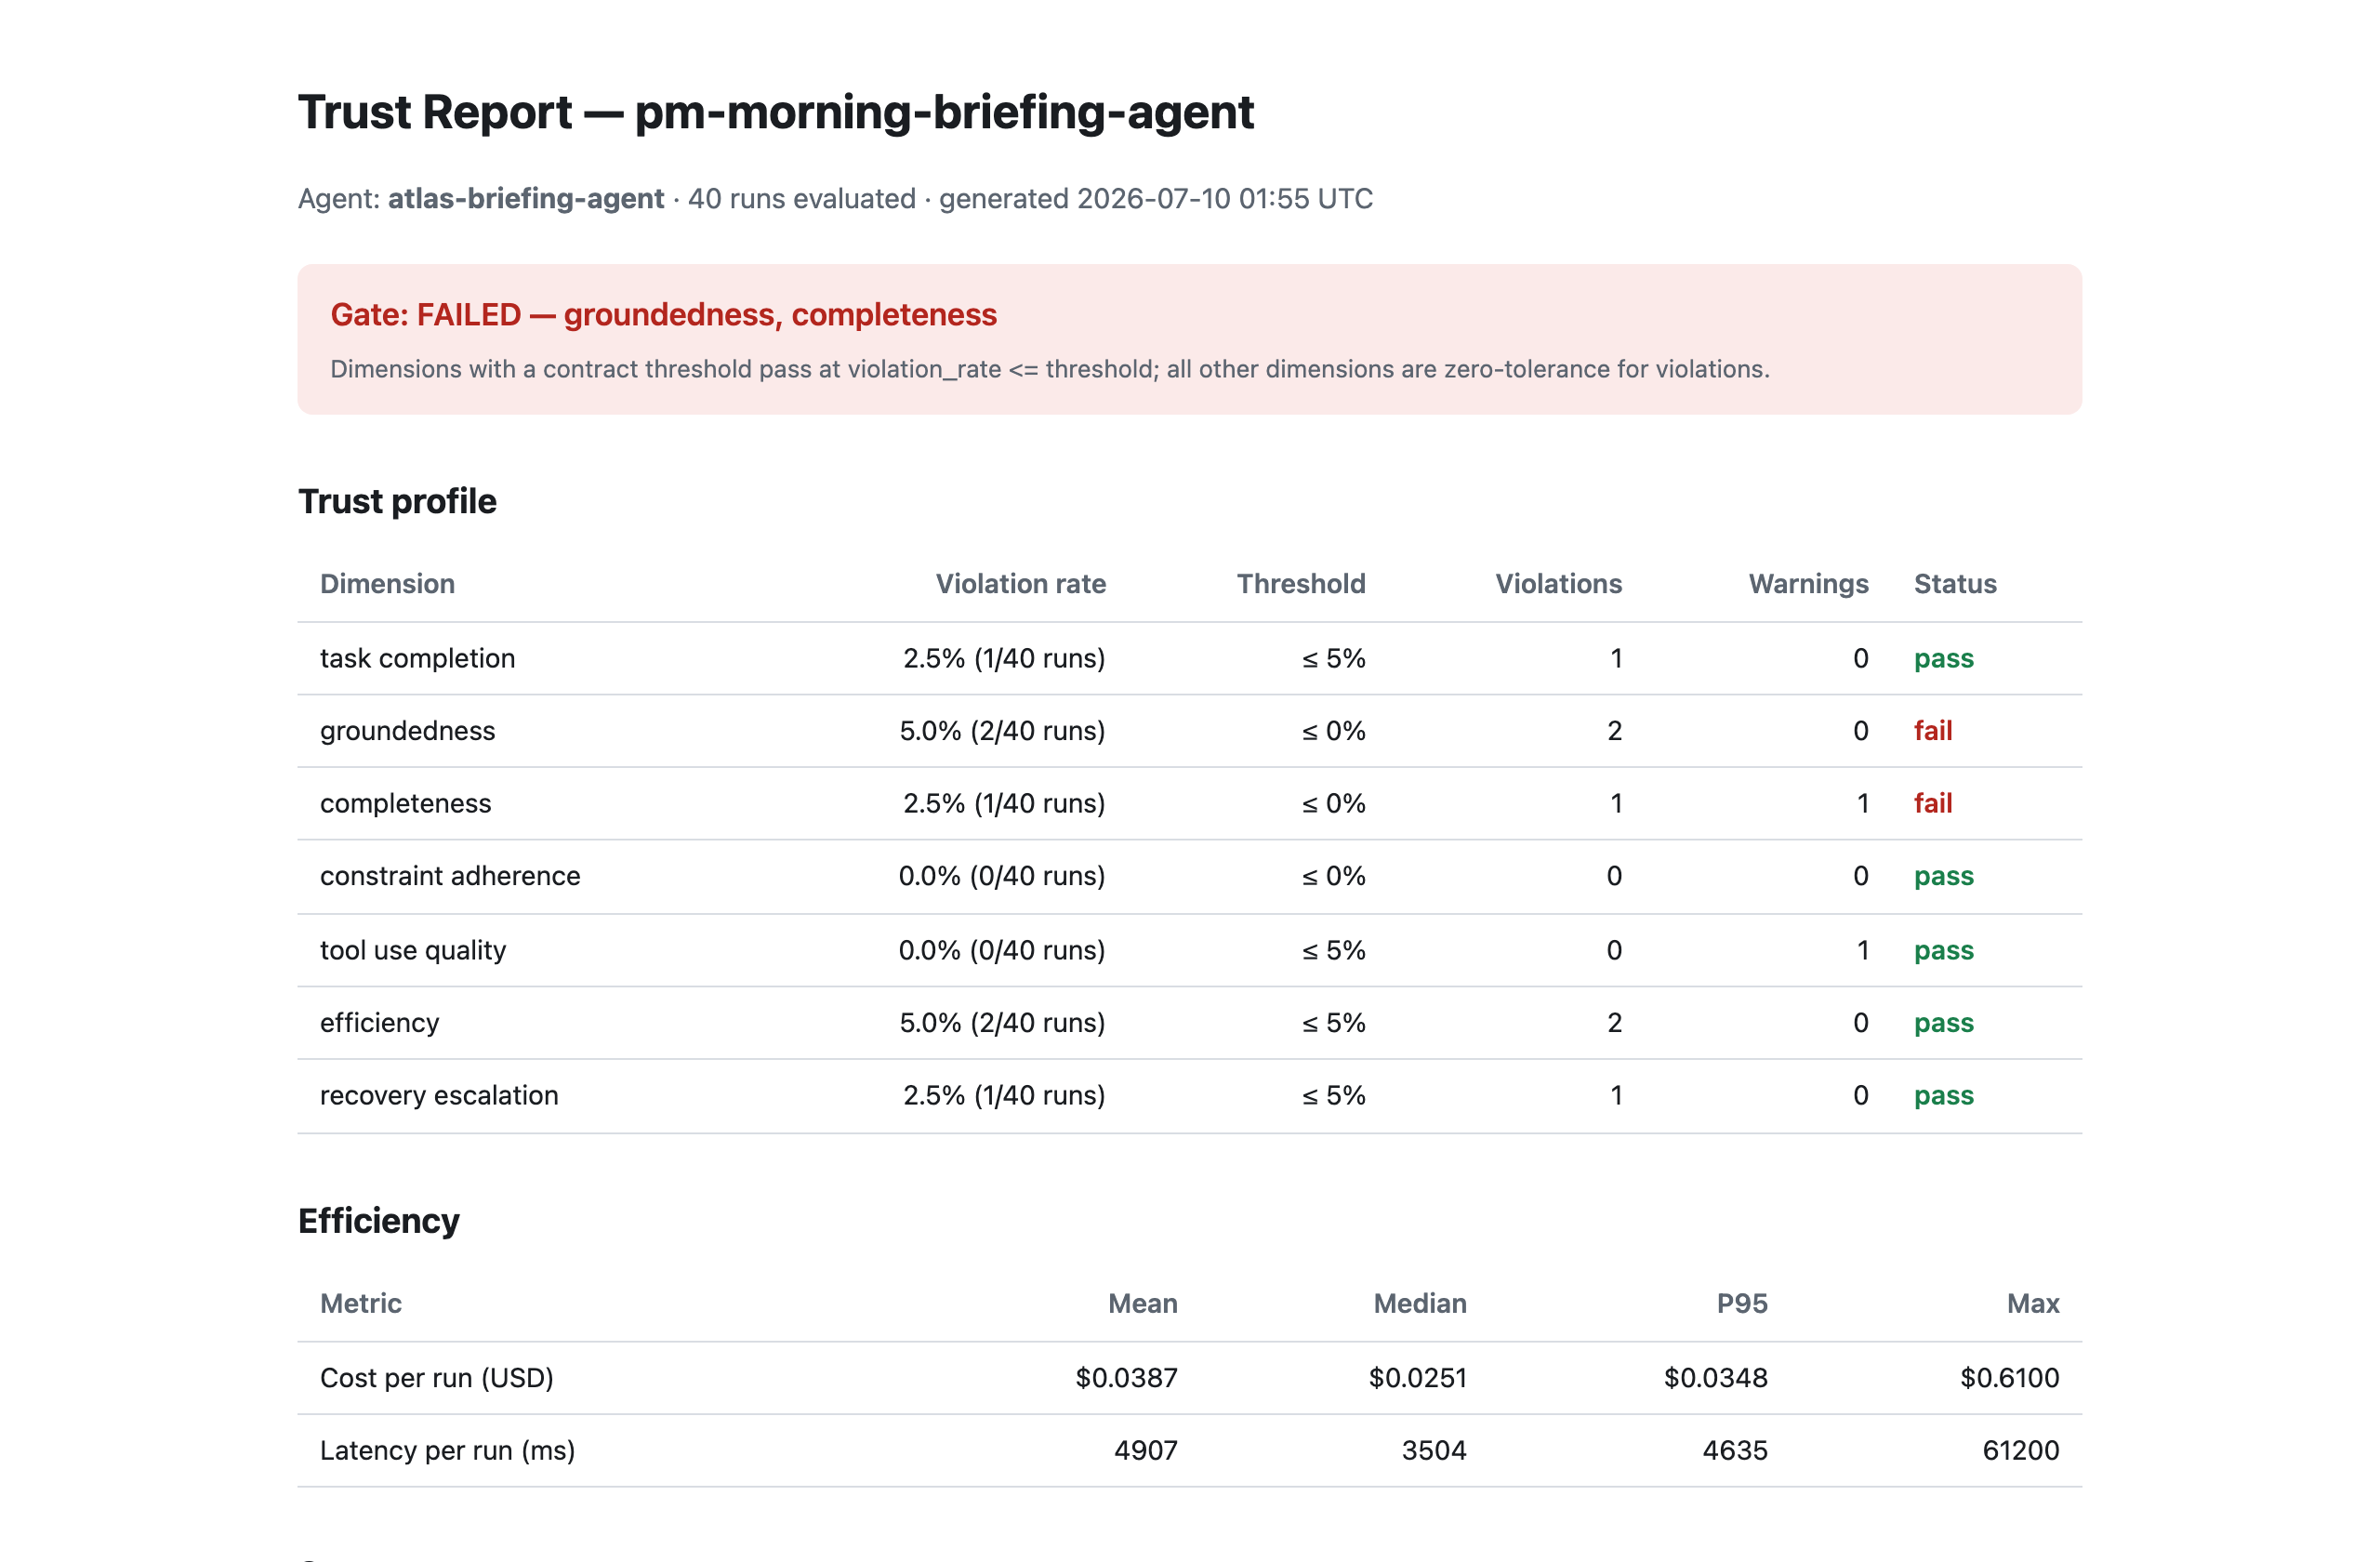Image resolution: width=2380 pixels, height=1562 pixels.
Task: Select the 'Cost per run (USD)' metric label
Action: pyautogui.click(x=436, y=1377)
